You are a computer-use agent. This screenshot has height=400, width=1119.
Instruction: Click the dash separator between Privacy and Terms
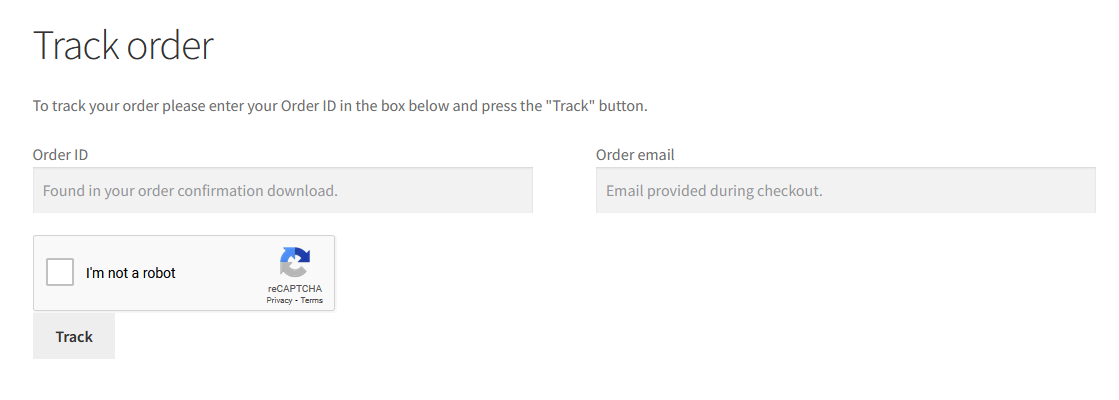coord(296,300)
